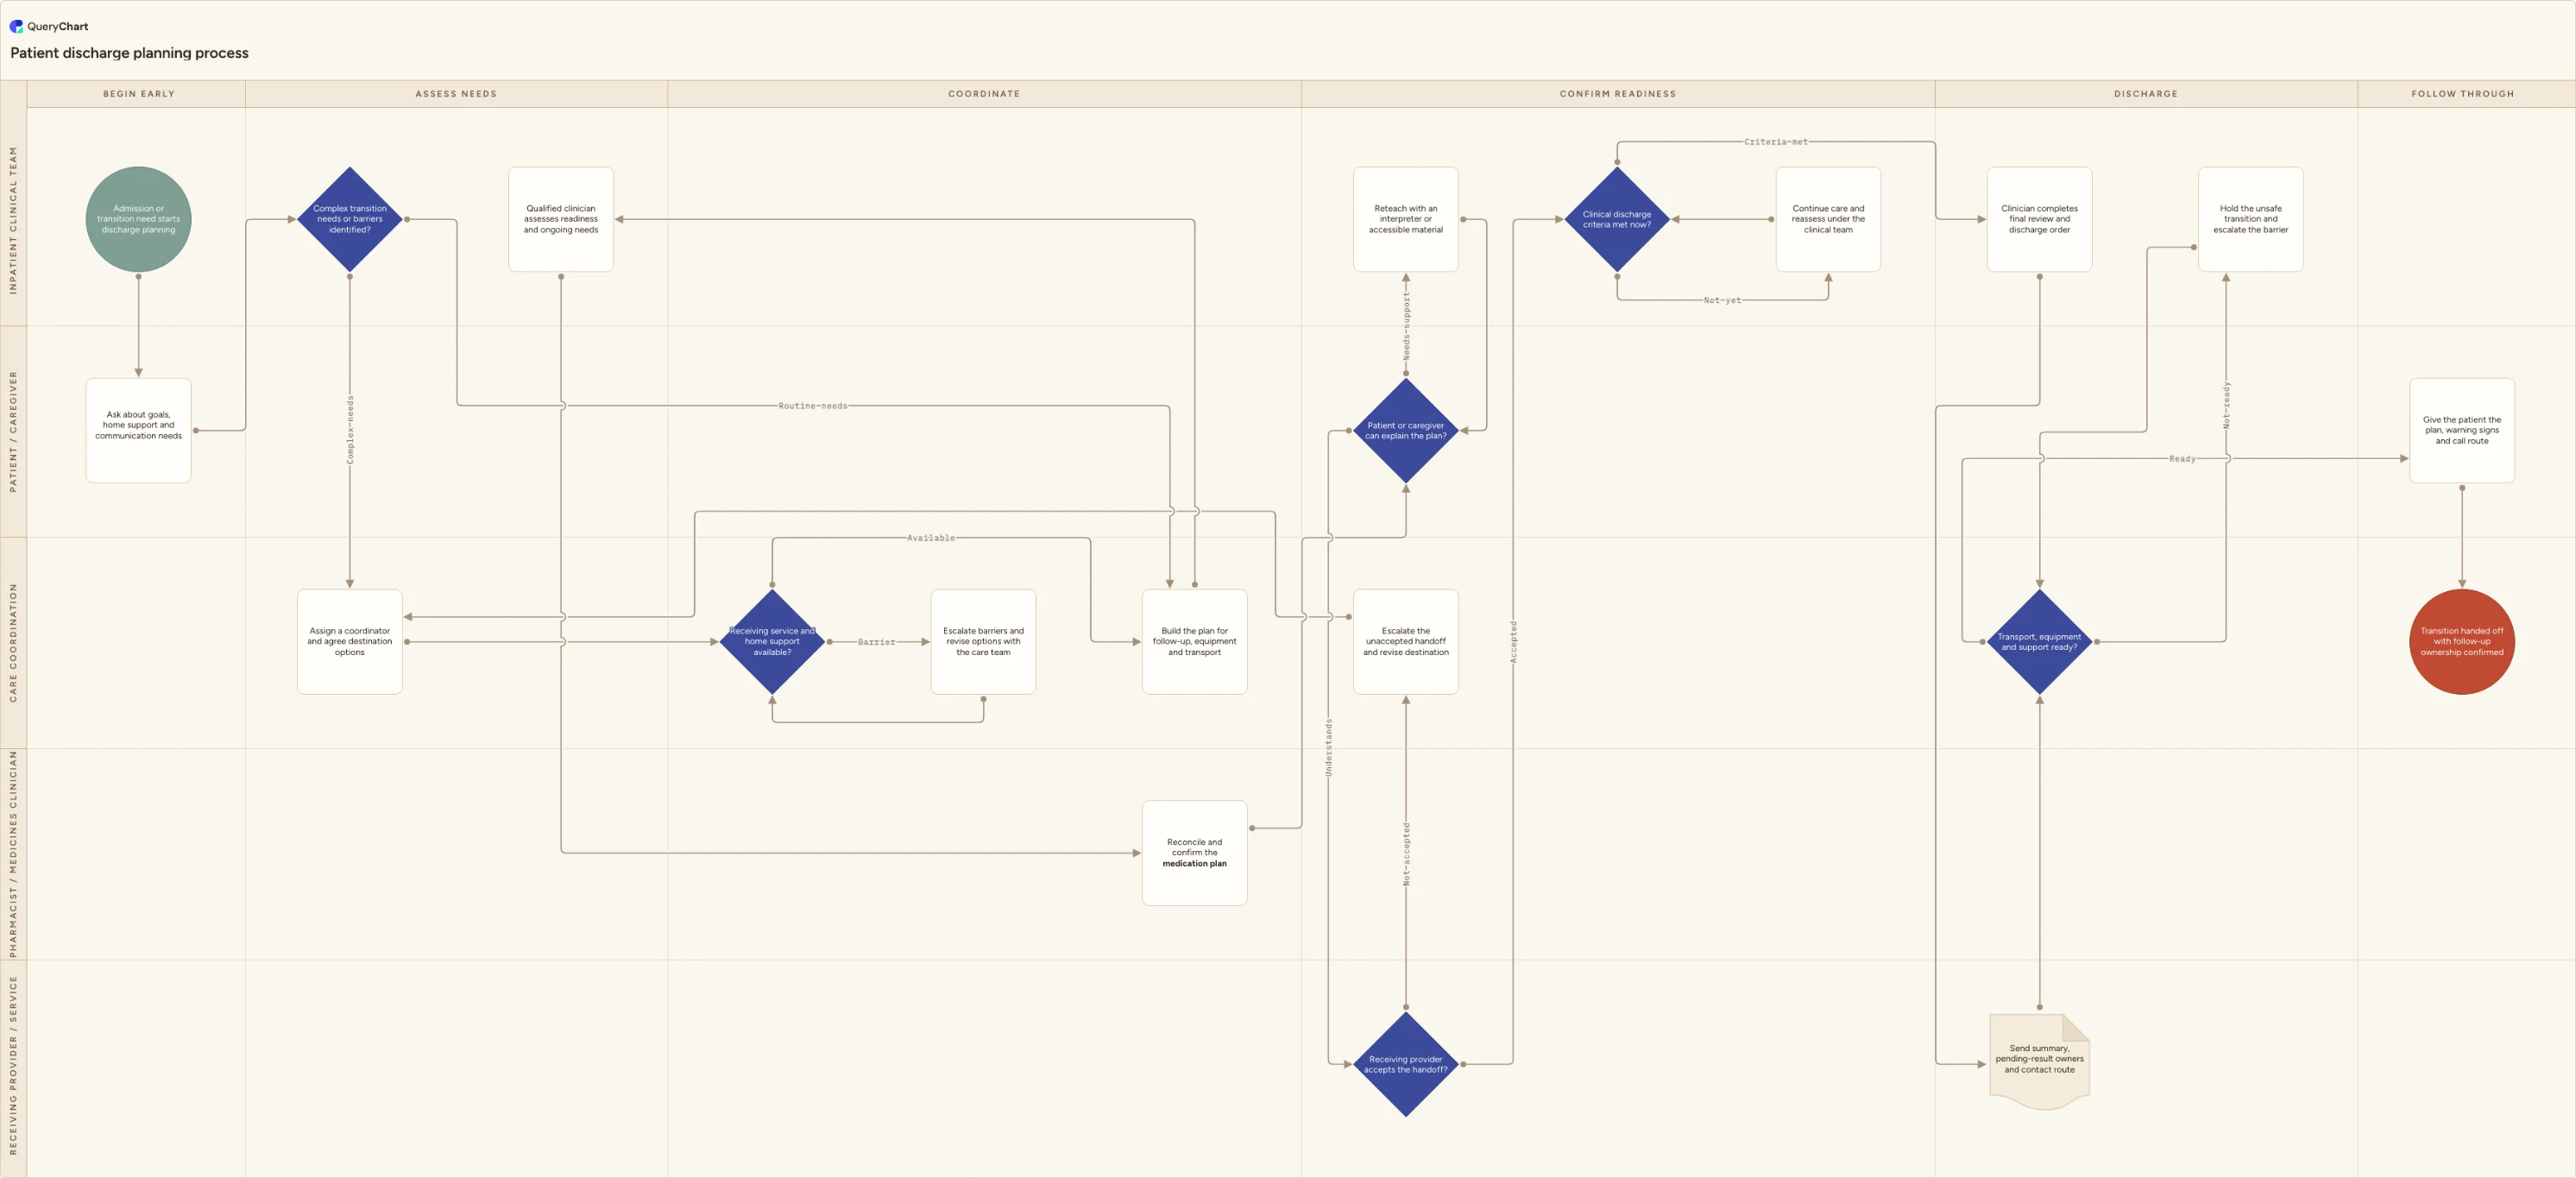
Task: Click 'Escalate the unaccepted handoff' node
Action: click(1406, 641)
